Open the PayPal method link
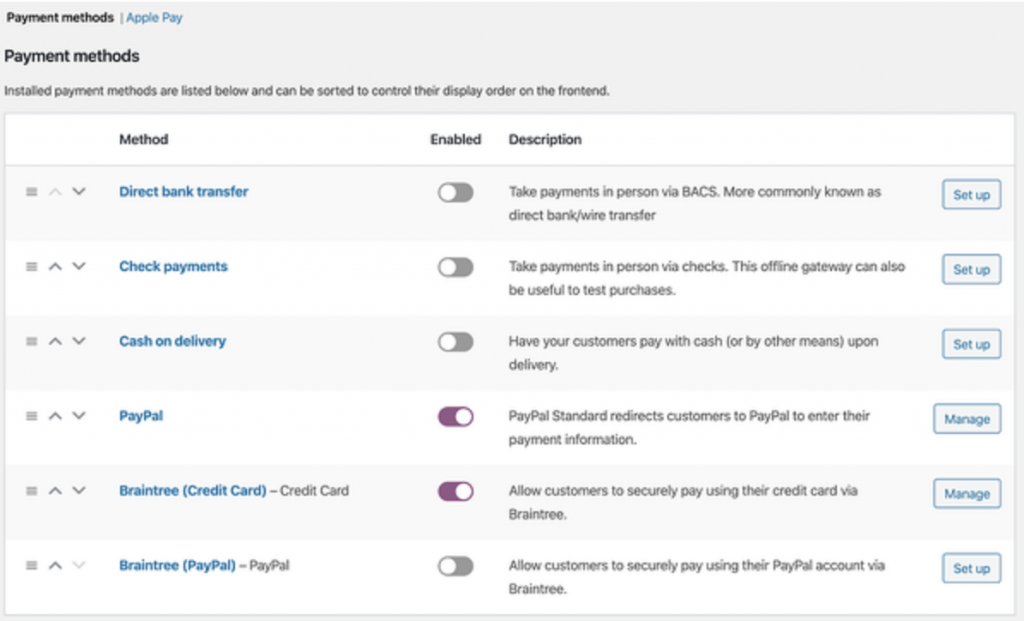 pyautogui.click(x=141, y=416)
